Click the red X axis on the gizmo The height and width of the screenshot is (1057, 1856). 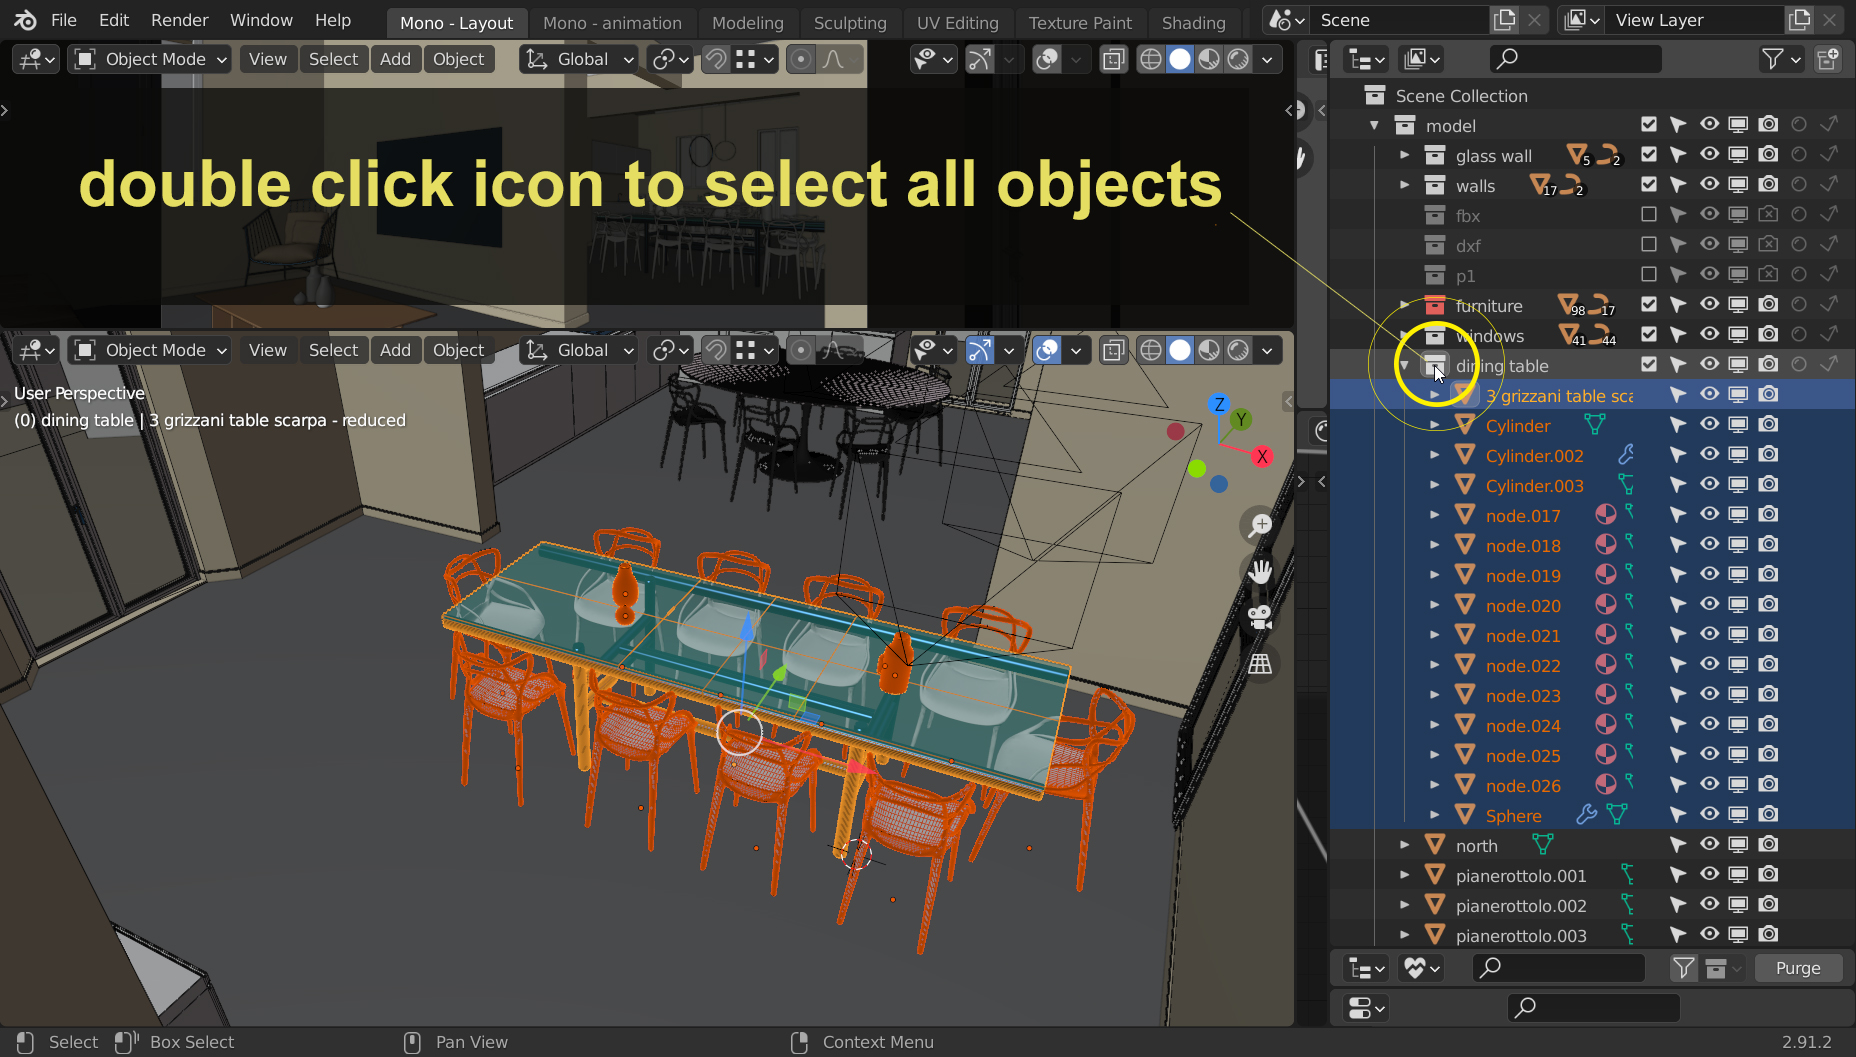click(x=1262, y=456)
